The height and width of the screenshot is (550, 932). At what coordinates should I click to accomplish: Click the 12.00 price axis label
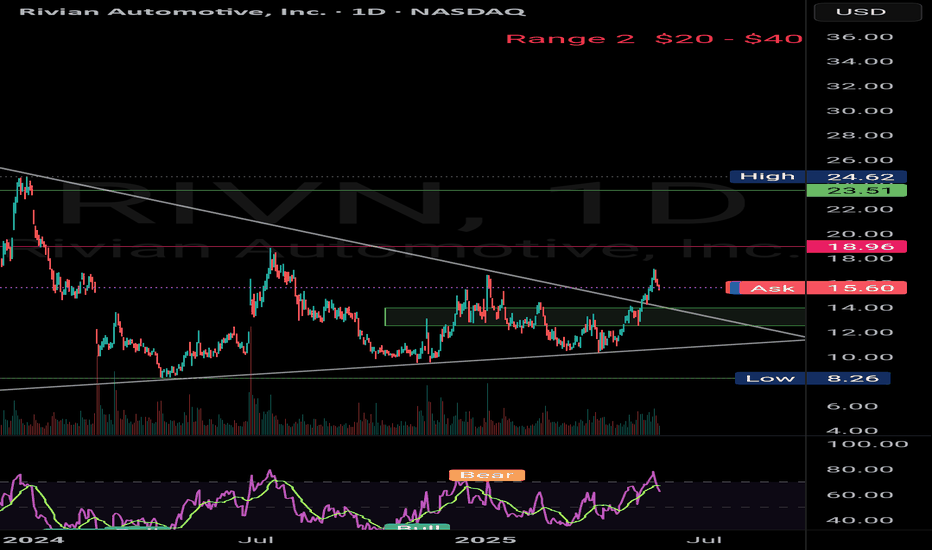(860, 332)
